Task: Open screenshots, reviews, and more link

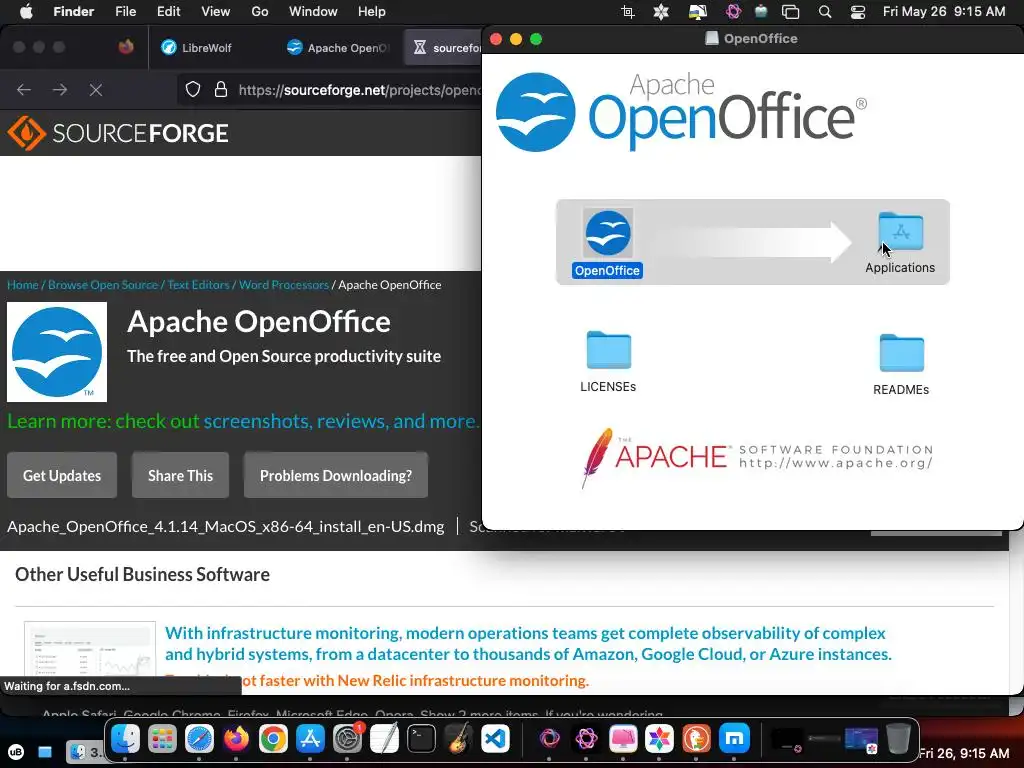Action: (342, 421)
